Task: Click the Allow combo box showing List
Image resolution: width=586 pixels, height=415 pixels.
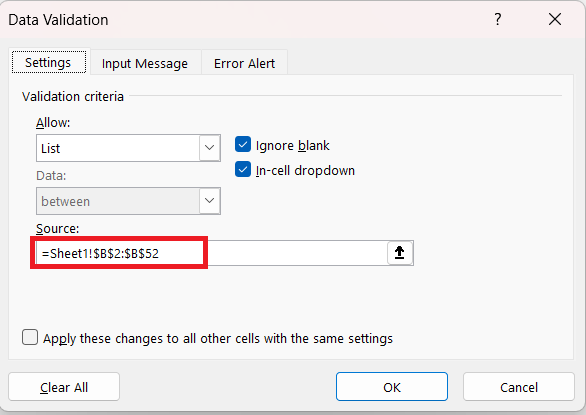Action: click(128, 148)
